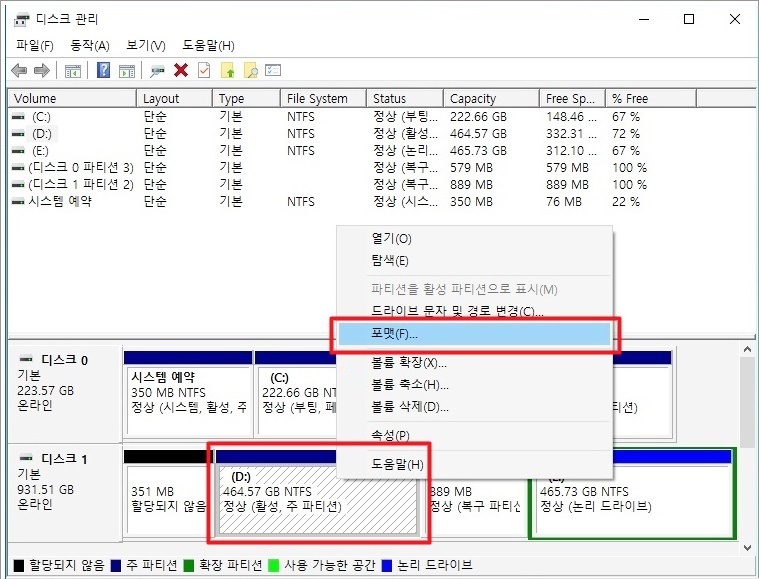The height and width of the screenshot is (579, 759).
Task: Click the blue 논리 드라이브 legend swatch
Action: tap(387, 565)
